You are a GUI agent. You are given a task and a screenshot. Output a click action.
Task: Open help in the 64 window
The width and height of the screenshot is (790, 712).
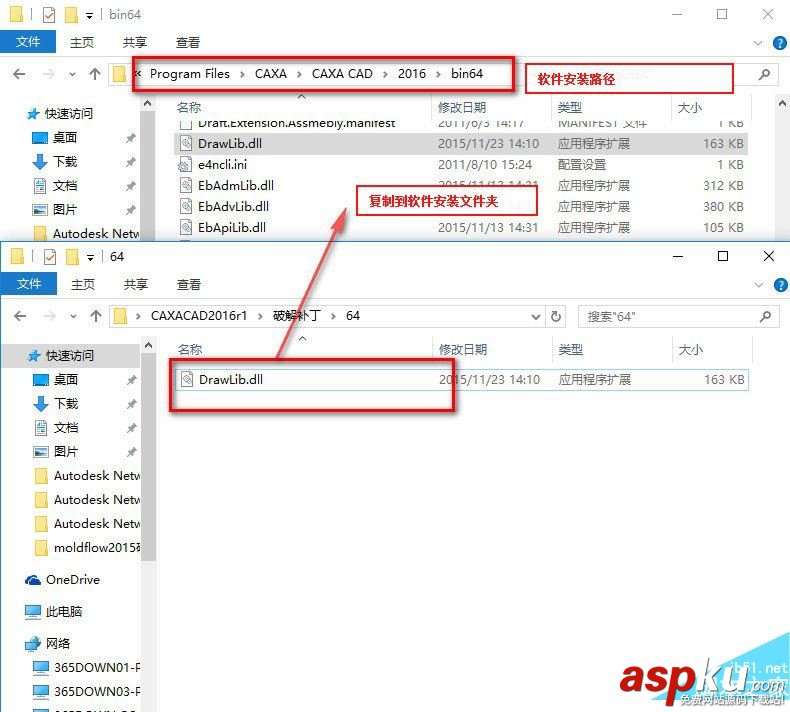[780, 285]
